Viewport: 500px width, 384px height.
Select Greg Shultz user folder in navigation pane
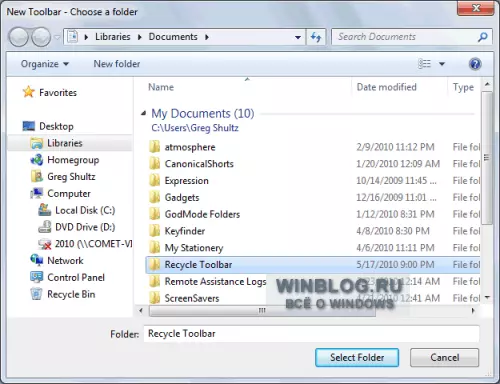[x=63, y=176]
